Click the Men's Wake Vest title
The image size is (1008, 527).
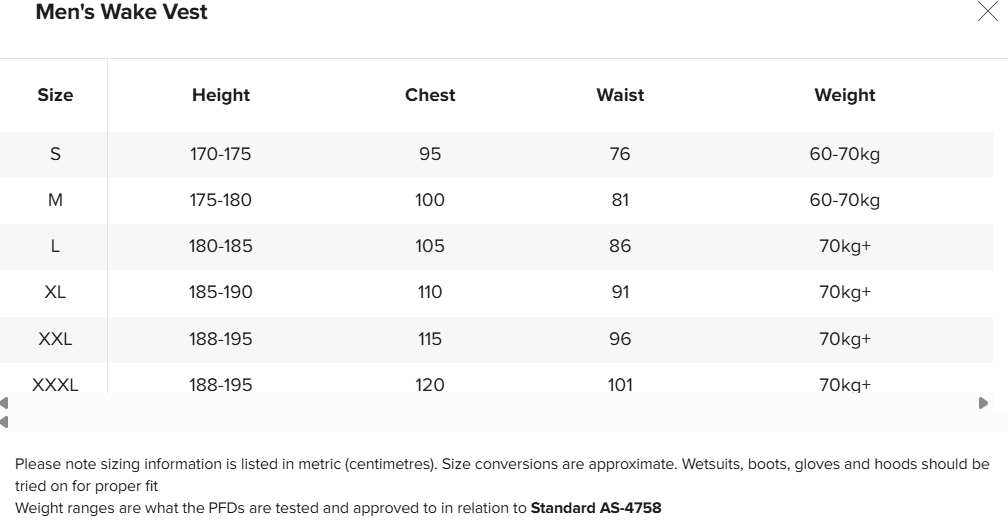pos(122,13)
